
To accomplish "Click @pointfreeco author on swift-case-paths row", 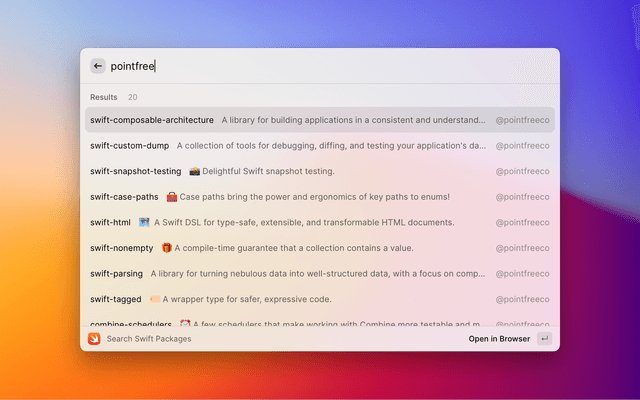I will pyautogui.click(x=522, y=197).
